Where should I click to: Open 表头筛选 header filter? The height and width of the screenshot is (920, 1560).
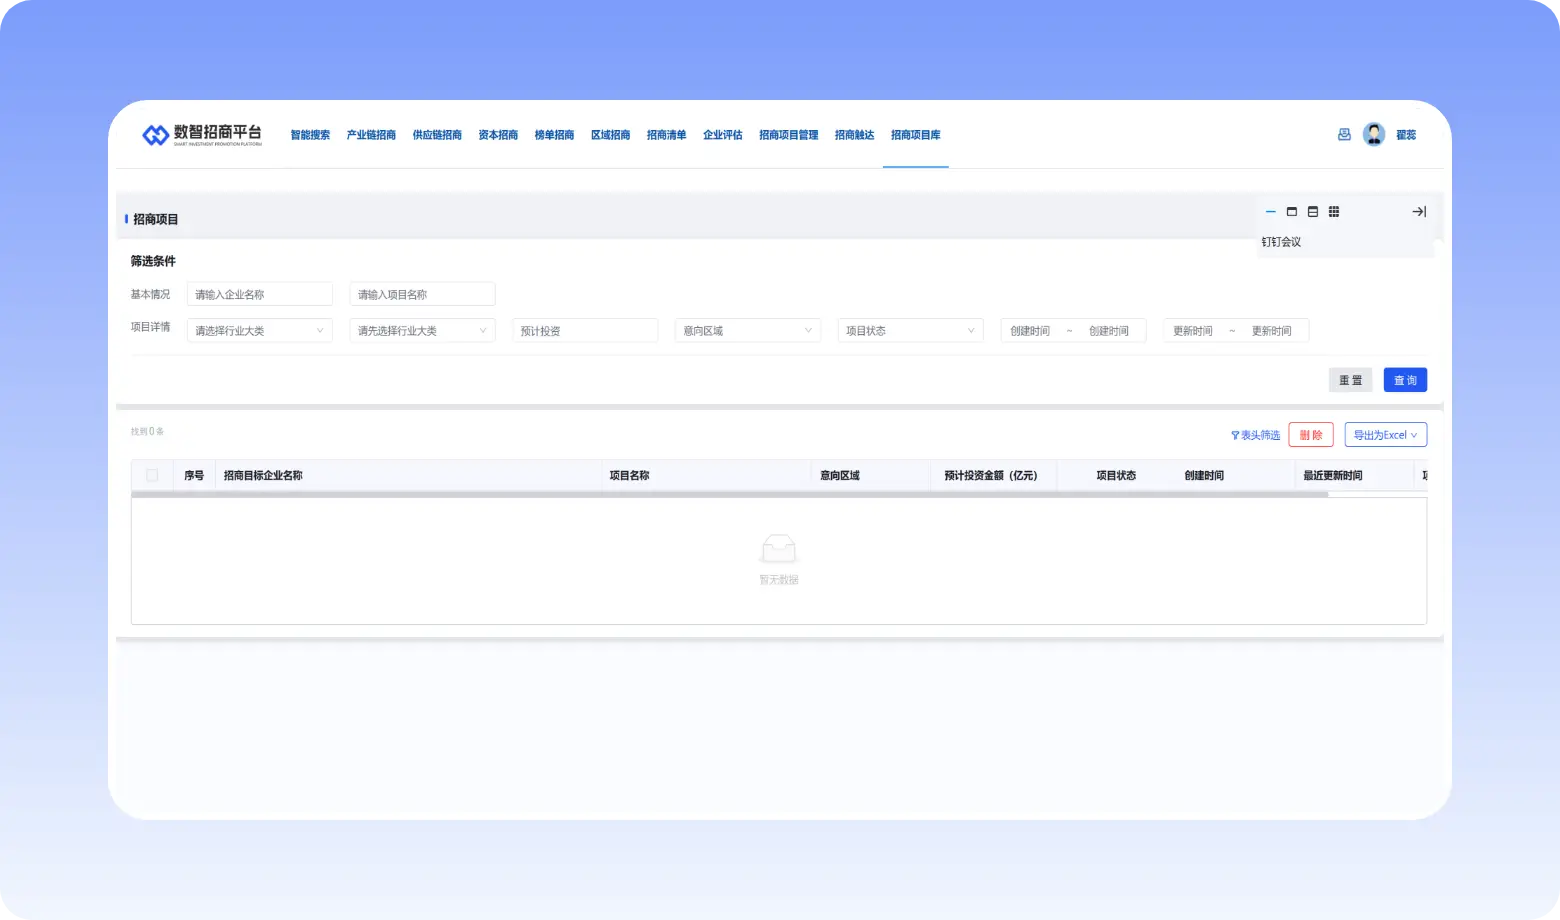(1255, 435)
